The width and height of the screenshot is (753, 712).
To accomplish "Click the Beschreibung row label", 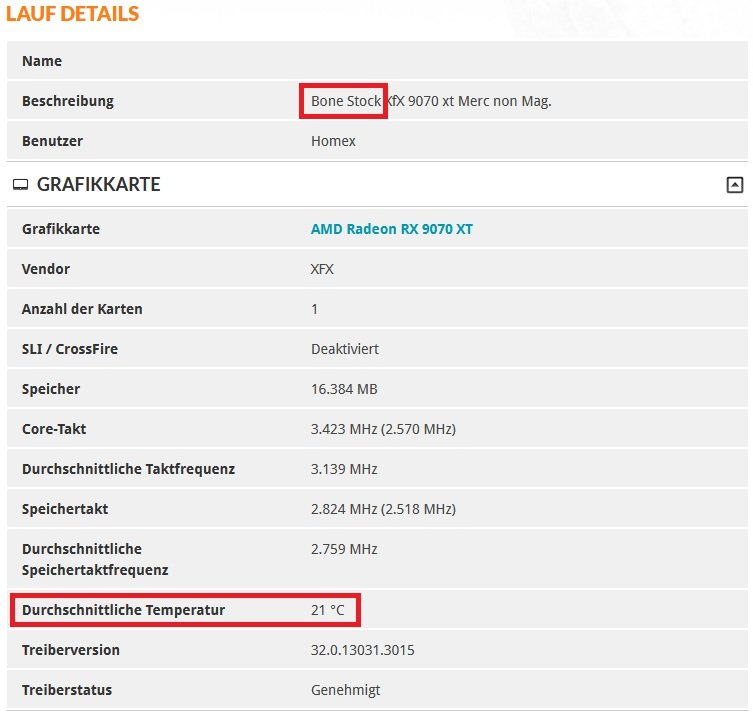I will 68,101.
